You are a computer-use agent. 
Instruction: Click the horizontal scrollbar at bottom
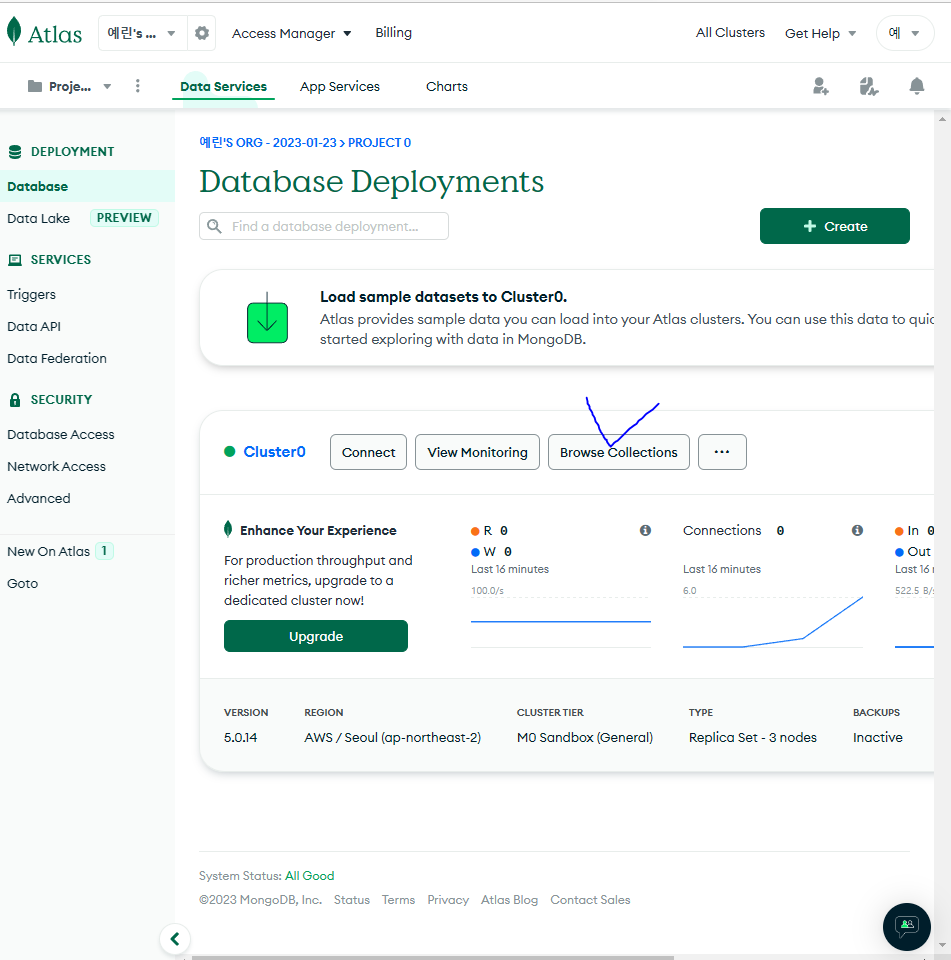point(432,958)
